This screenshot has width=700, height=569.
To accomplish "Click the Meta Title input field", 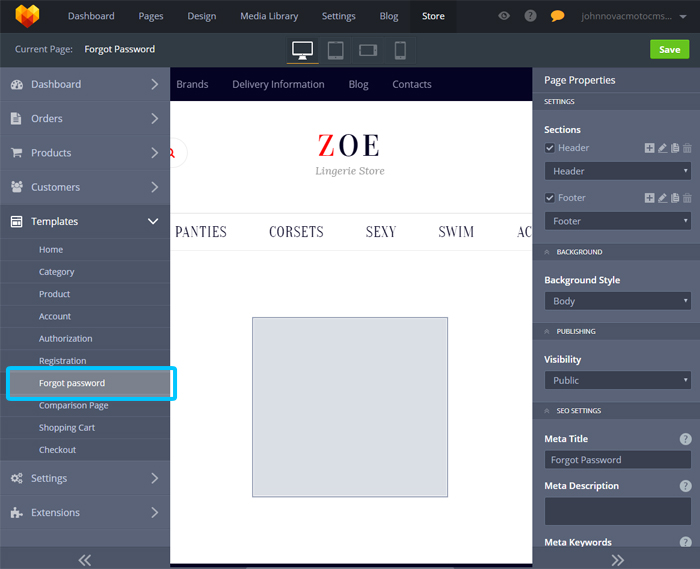I will coord(617,460).
